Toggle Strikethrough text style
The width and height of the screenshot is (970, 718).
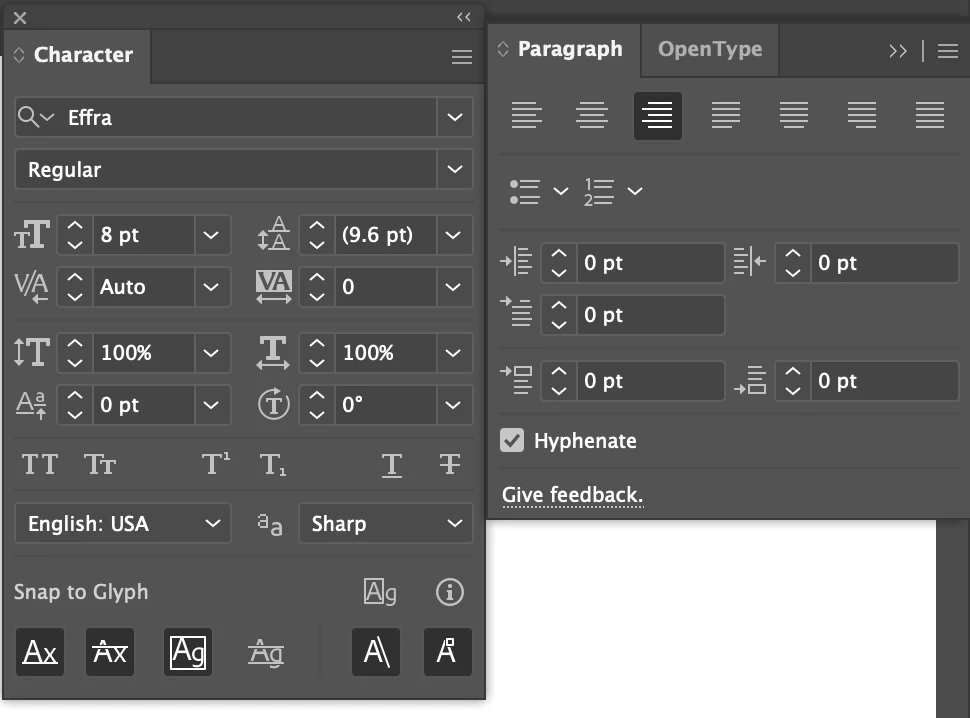[450, 464]
